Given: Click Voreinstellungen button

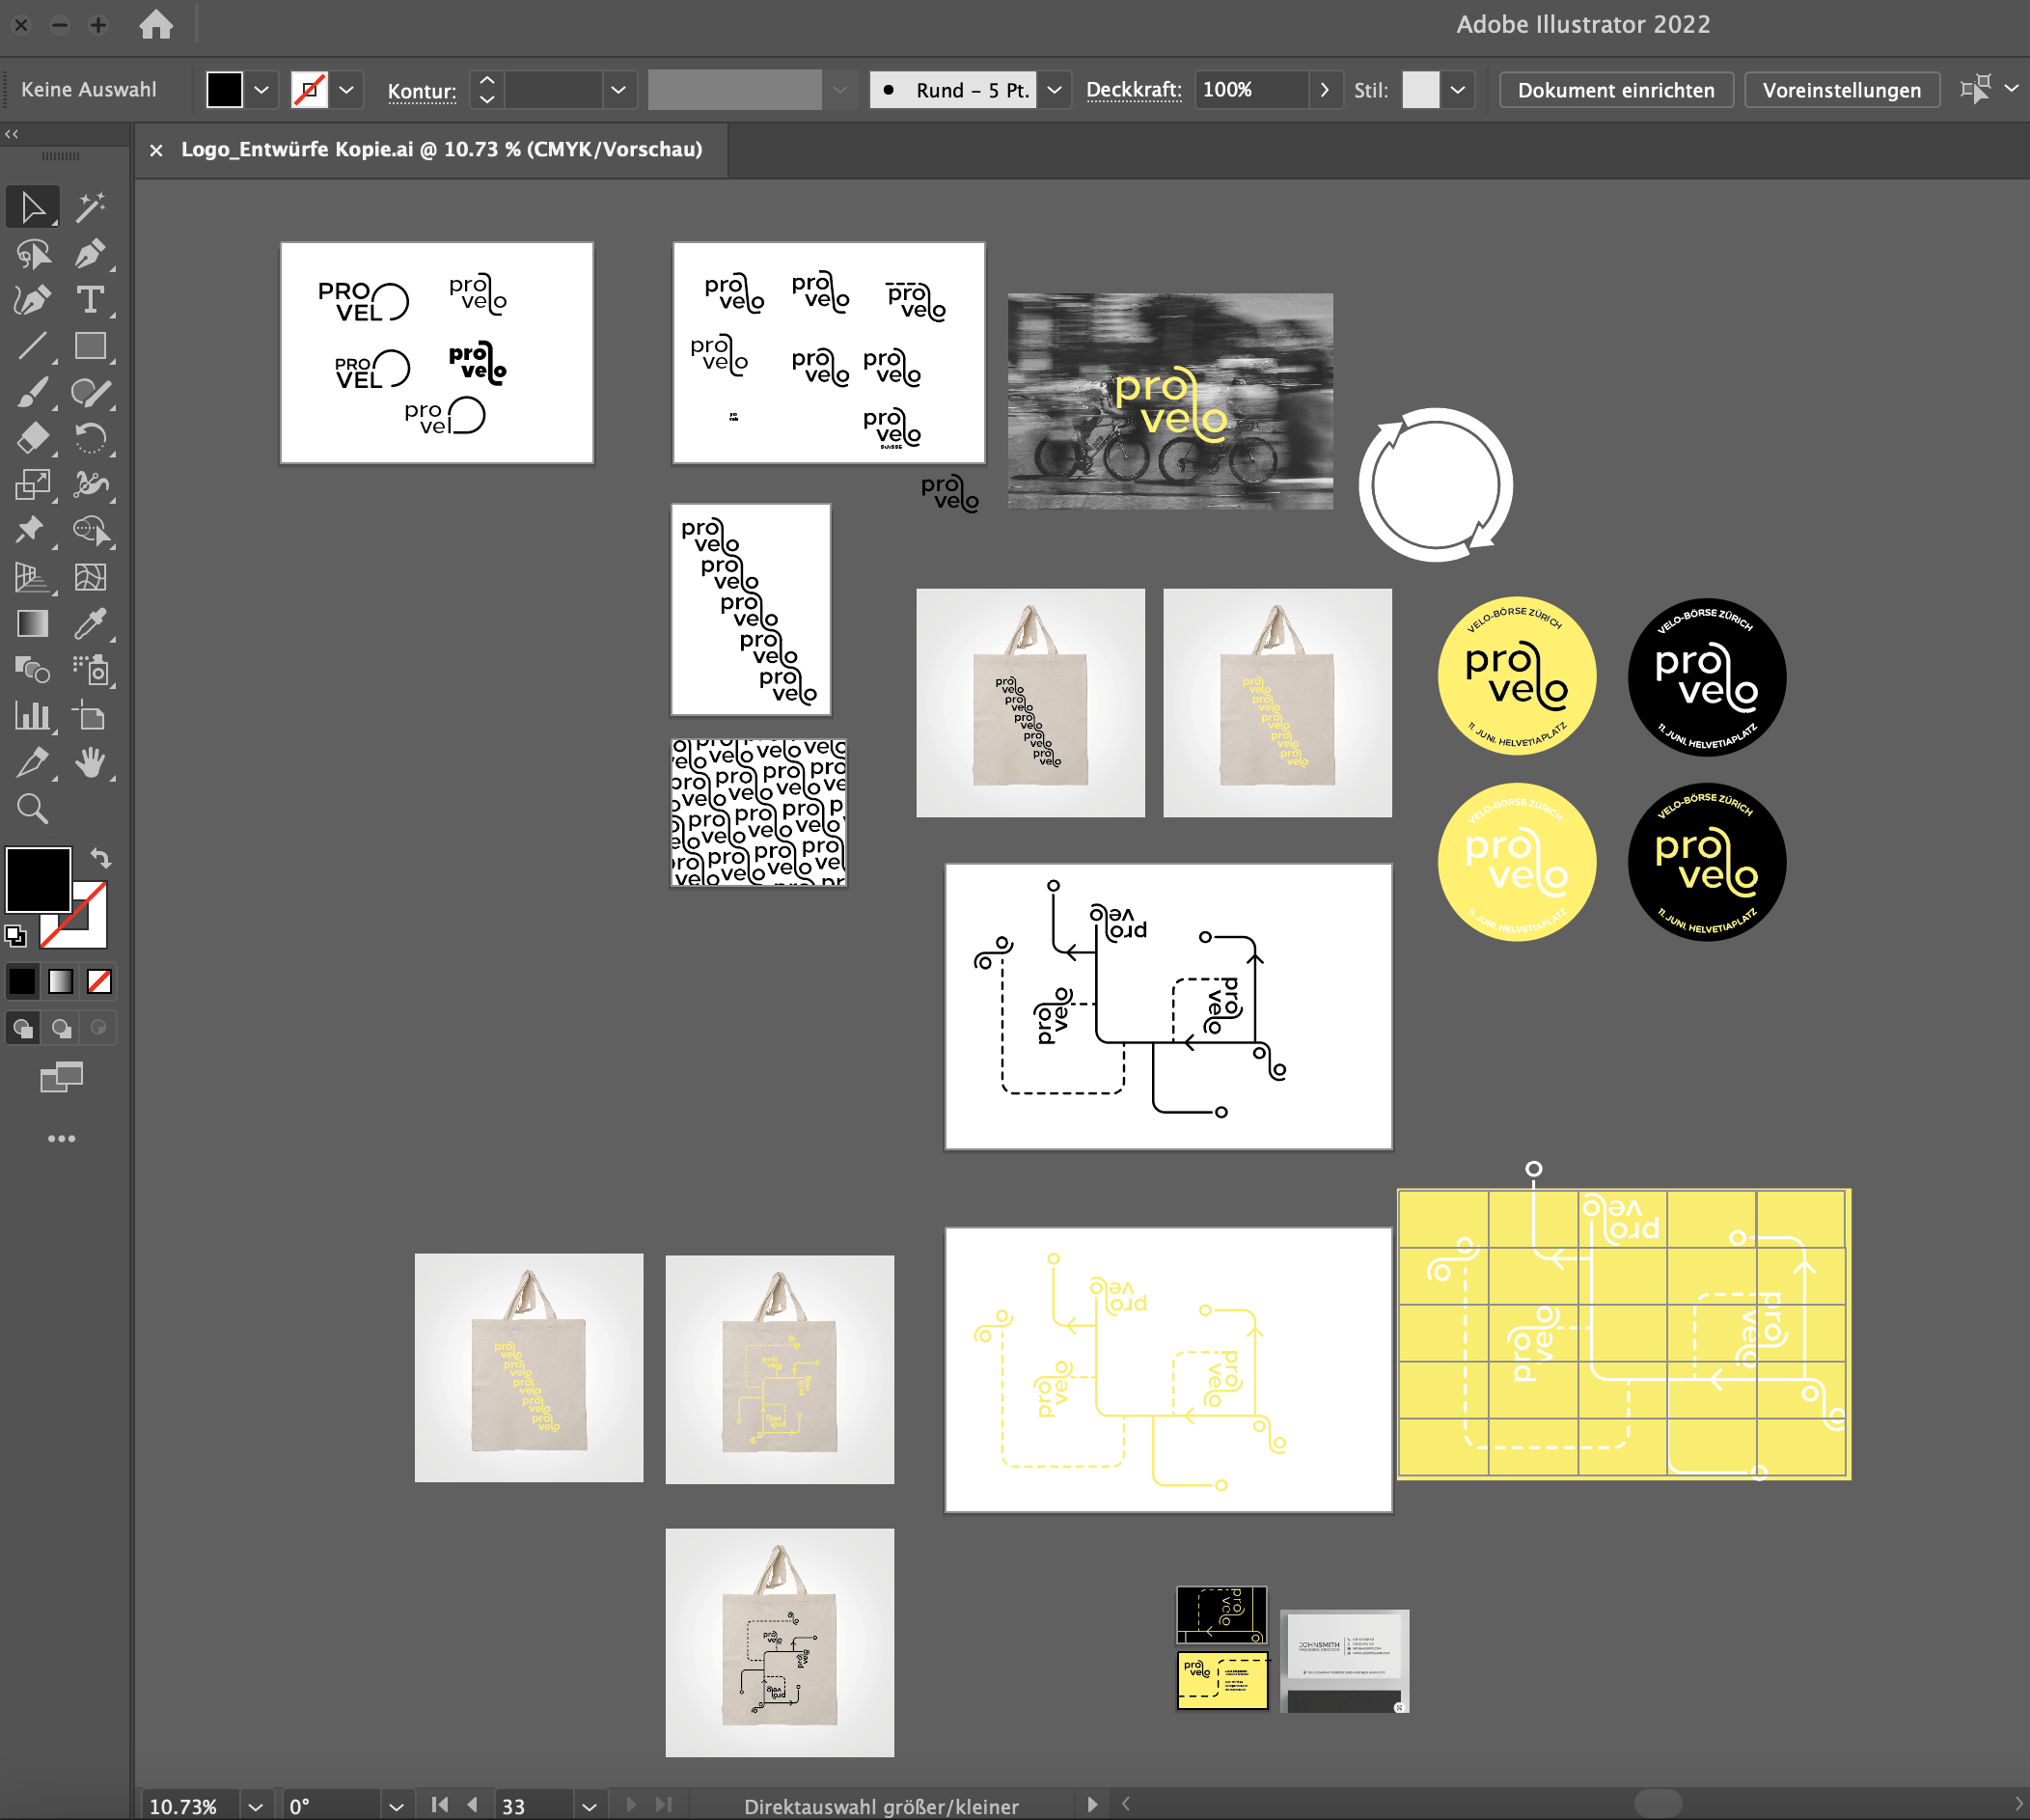Looking at the screenshot, I should 1842,90.
